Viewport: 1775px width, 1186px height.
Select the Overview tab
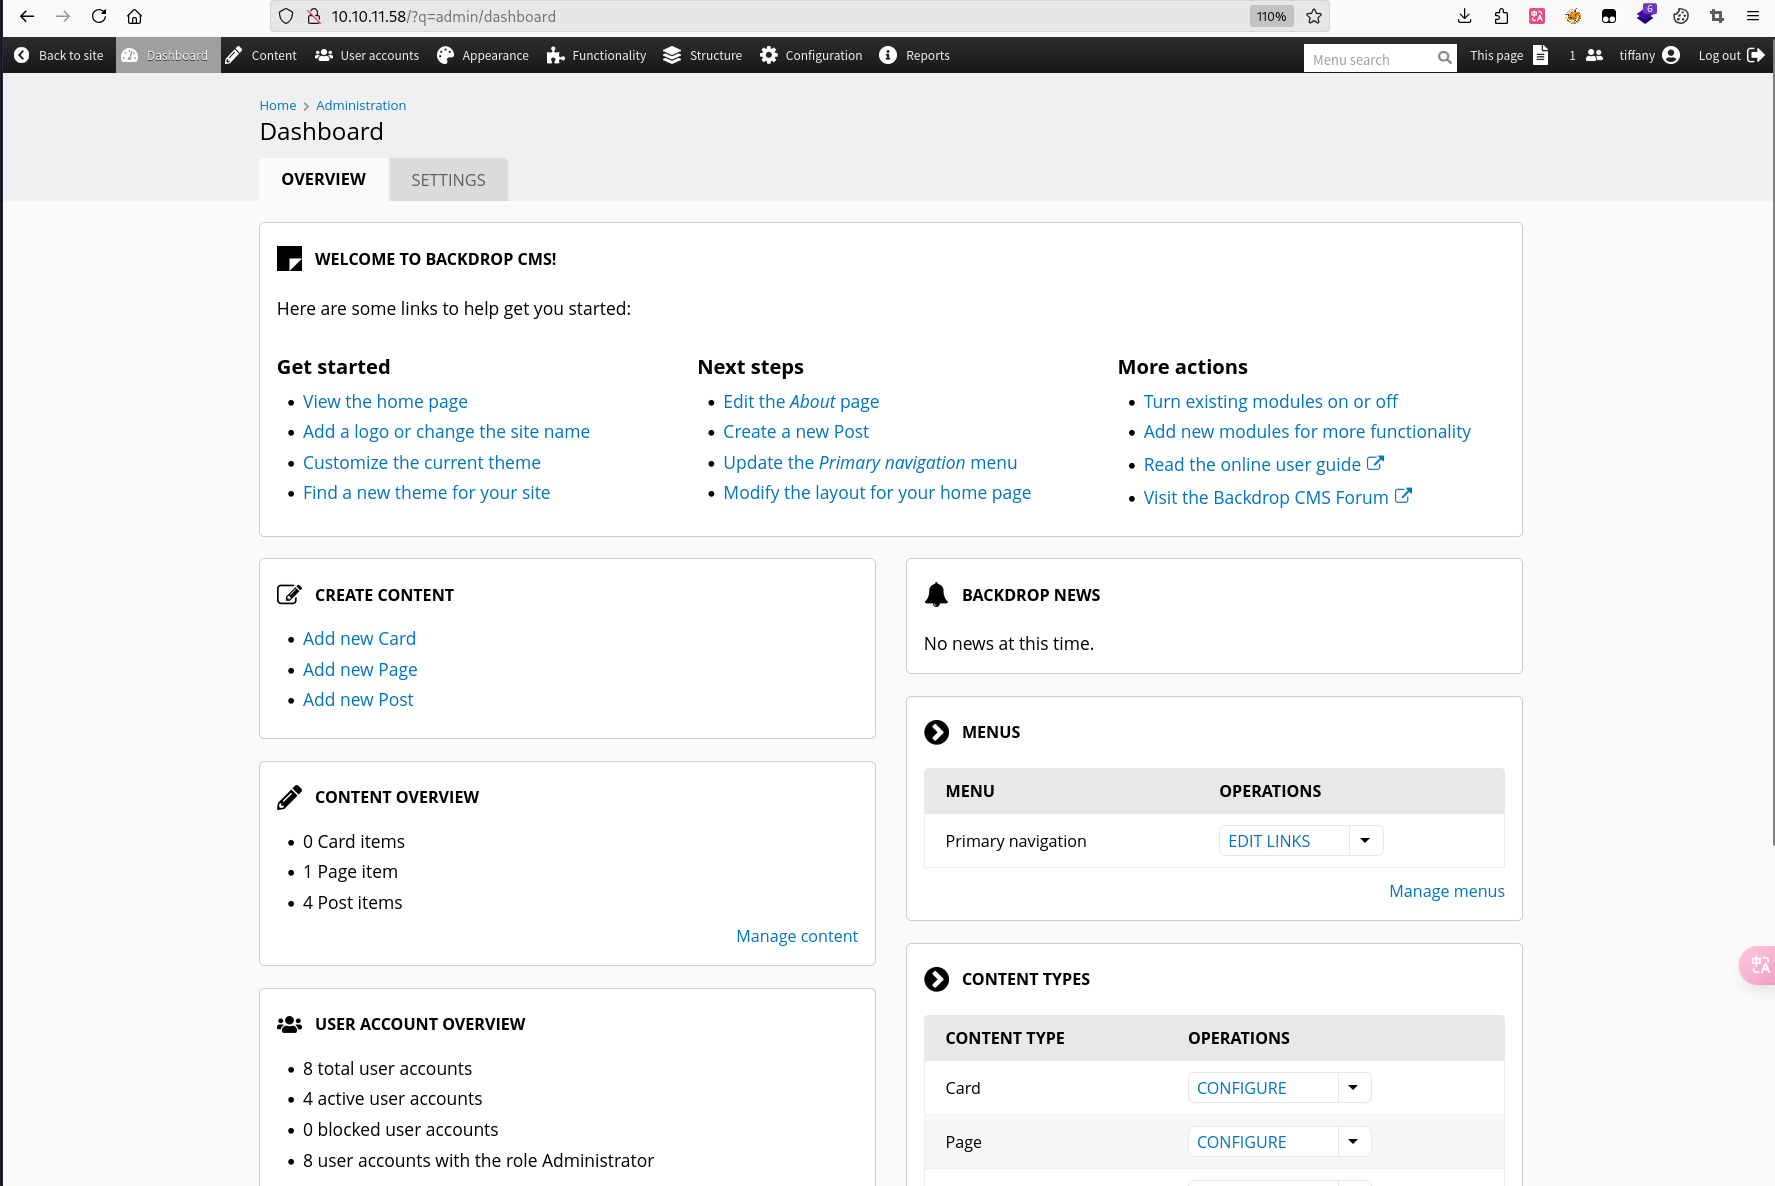click(x=323, y=179)
